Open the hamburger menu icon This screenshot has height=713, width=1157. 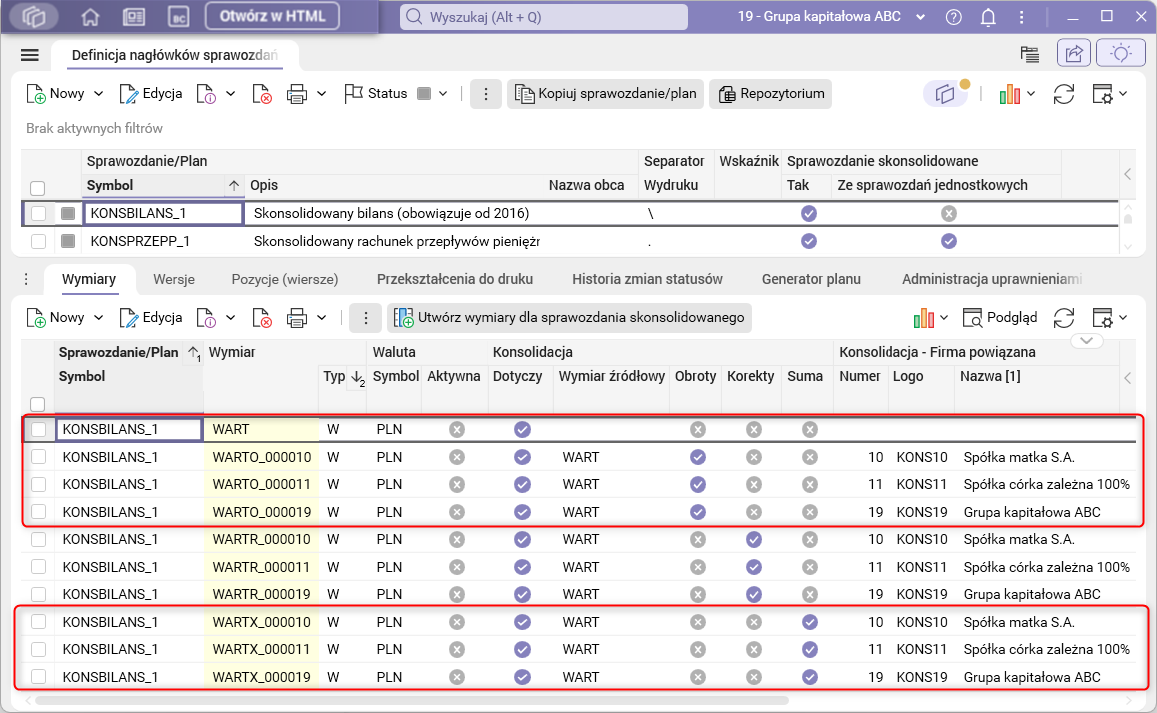[x=29, y=55]
